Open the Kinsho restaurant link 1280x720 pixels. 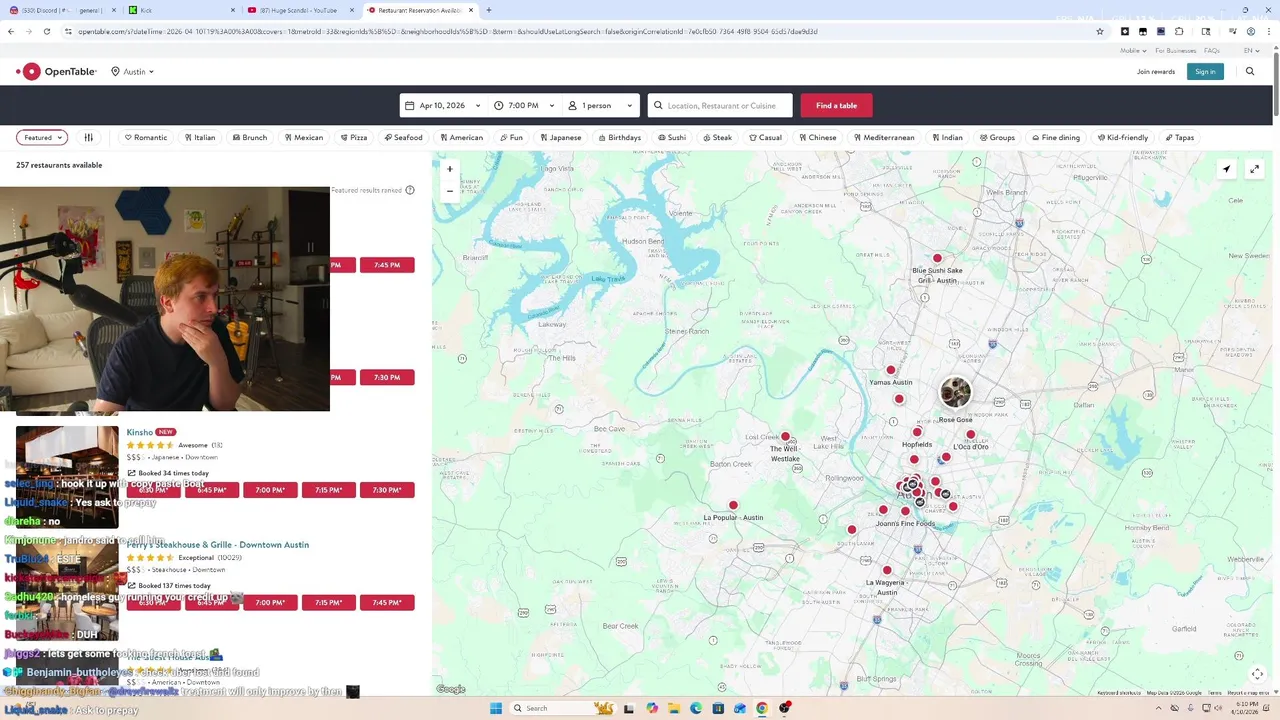[139, 432]
